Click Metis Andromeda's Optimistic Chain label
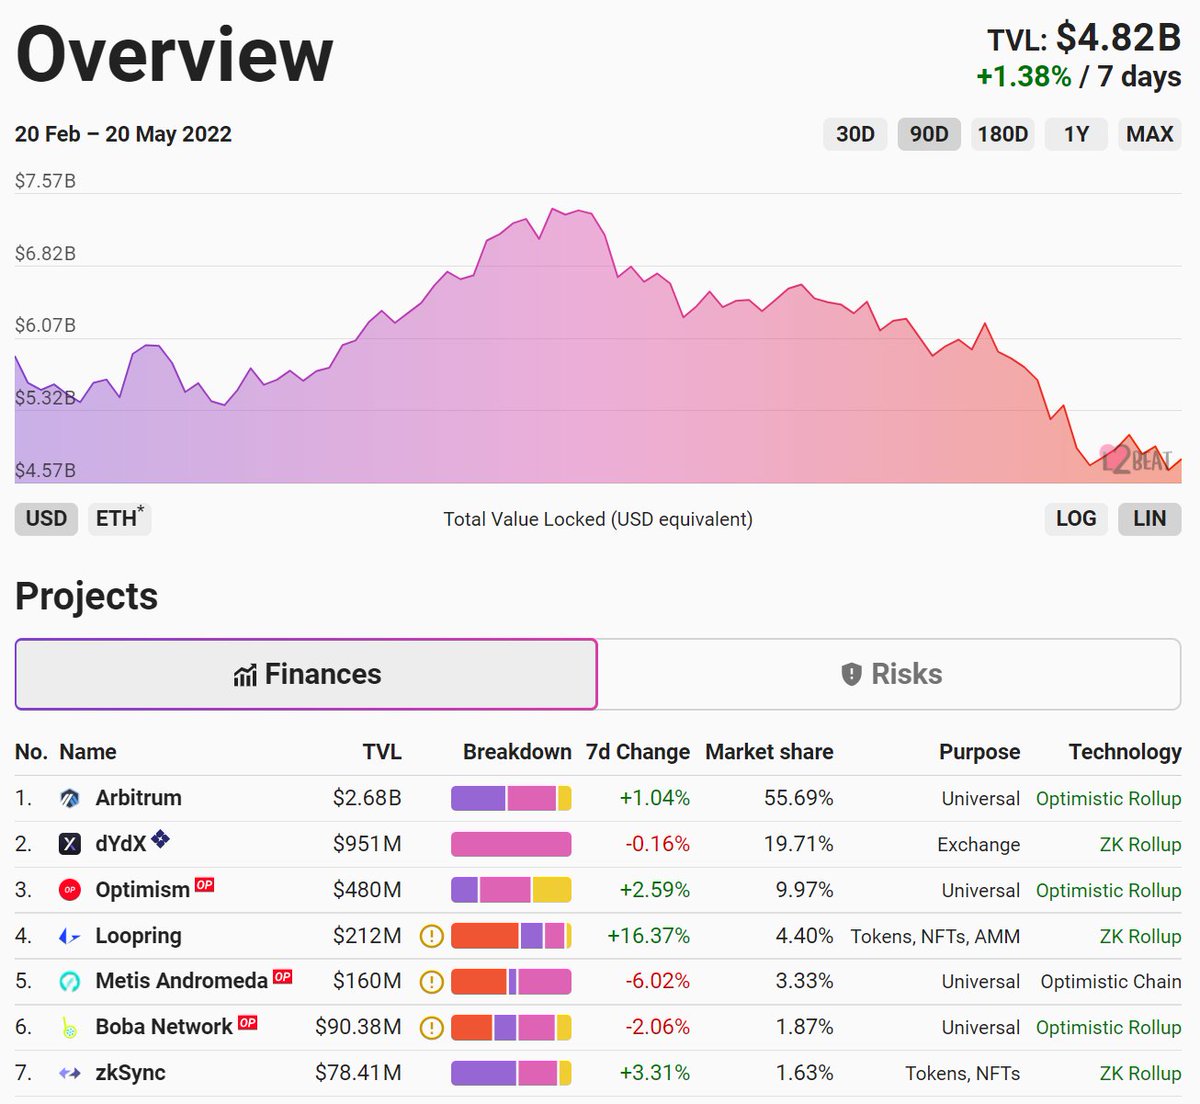This screenshot has width=1200, height=1104. coord(1111,982)
